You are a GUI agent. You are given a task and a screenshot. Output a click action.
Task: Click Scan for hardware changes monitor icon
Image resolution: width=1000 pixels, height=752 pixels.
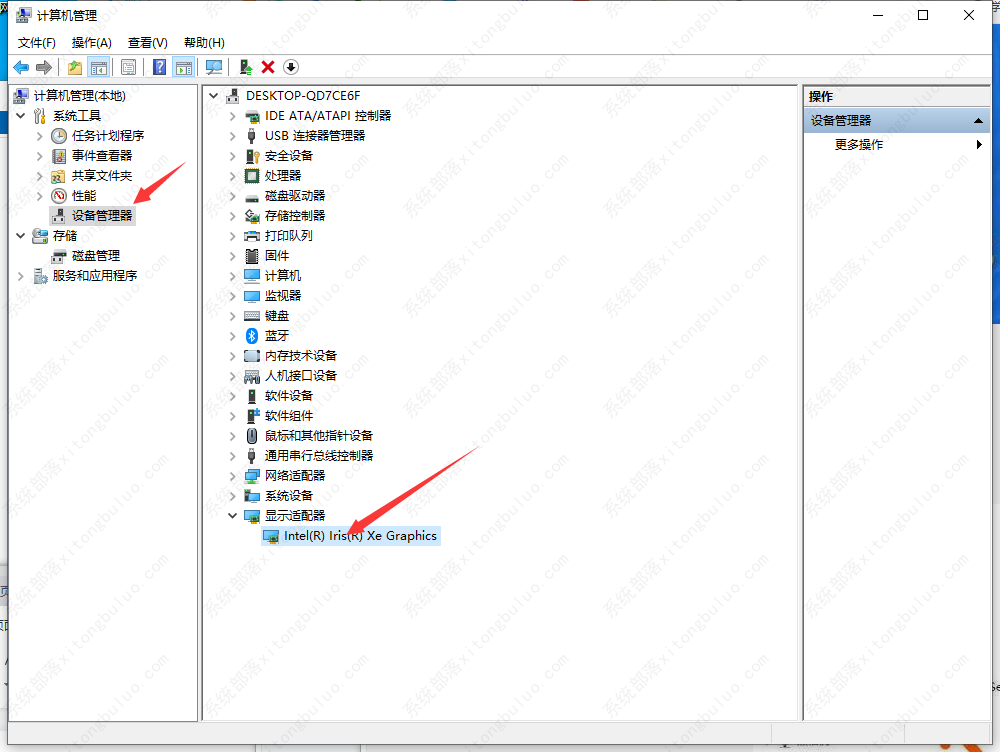213,67
